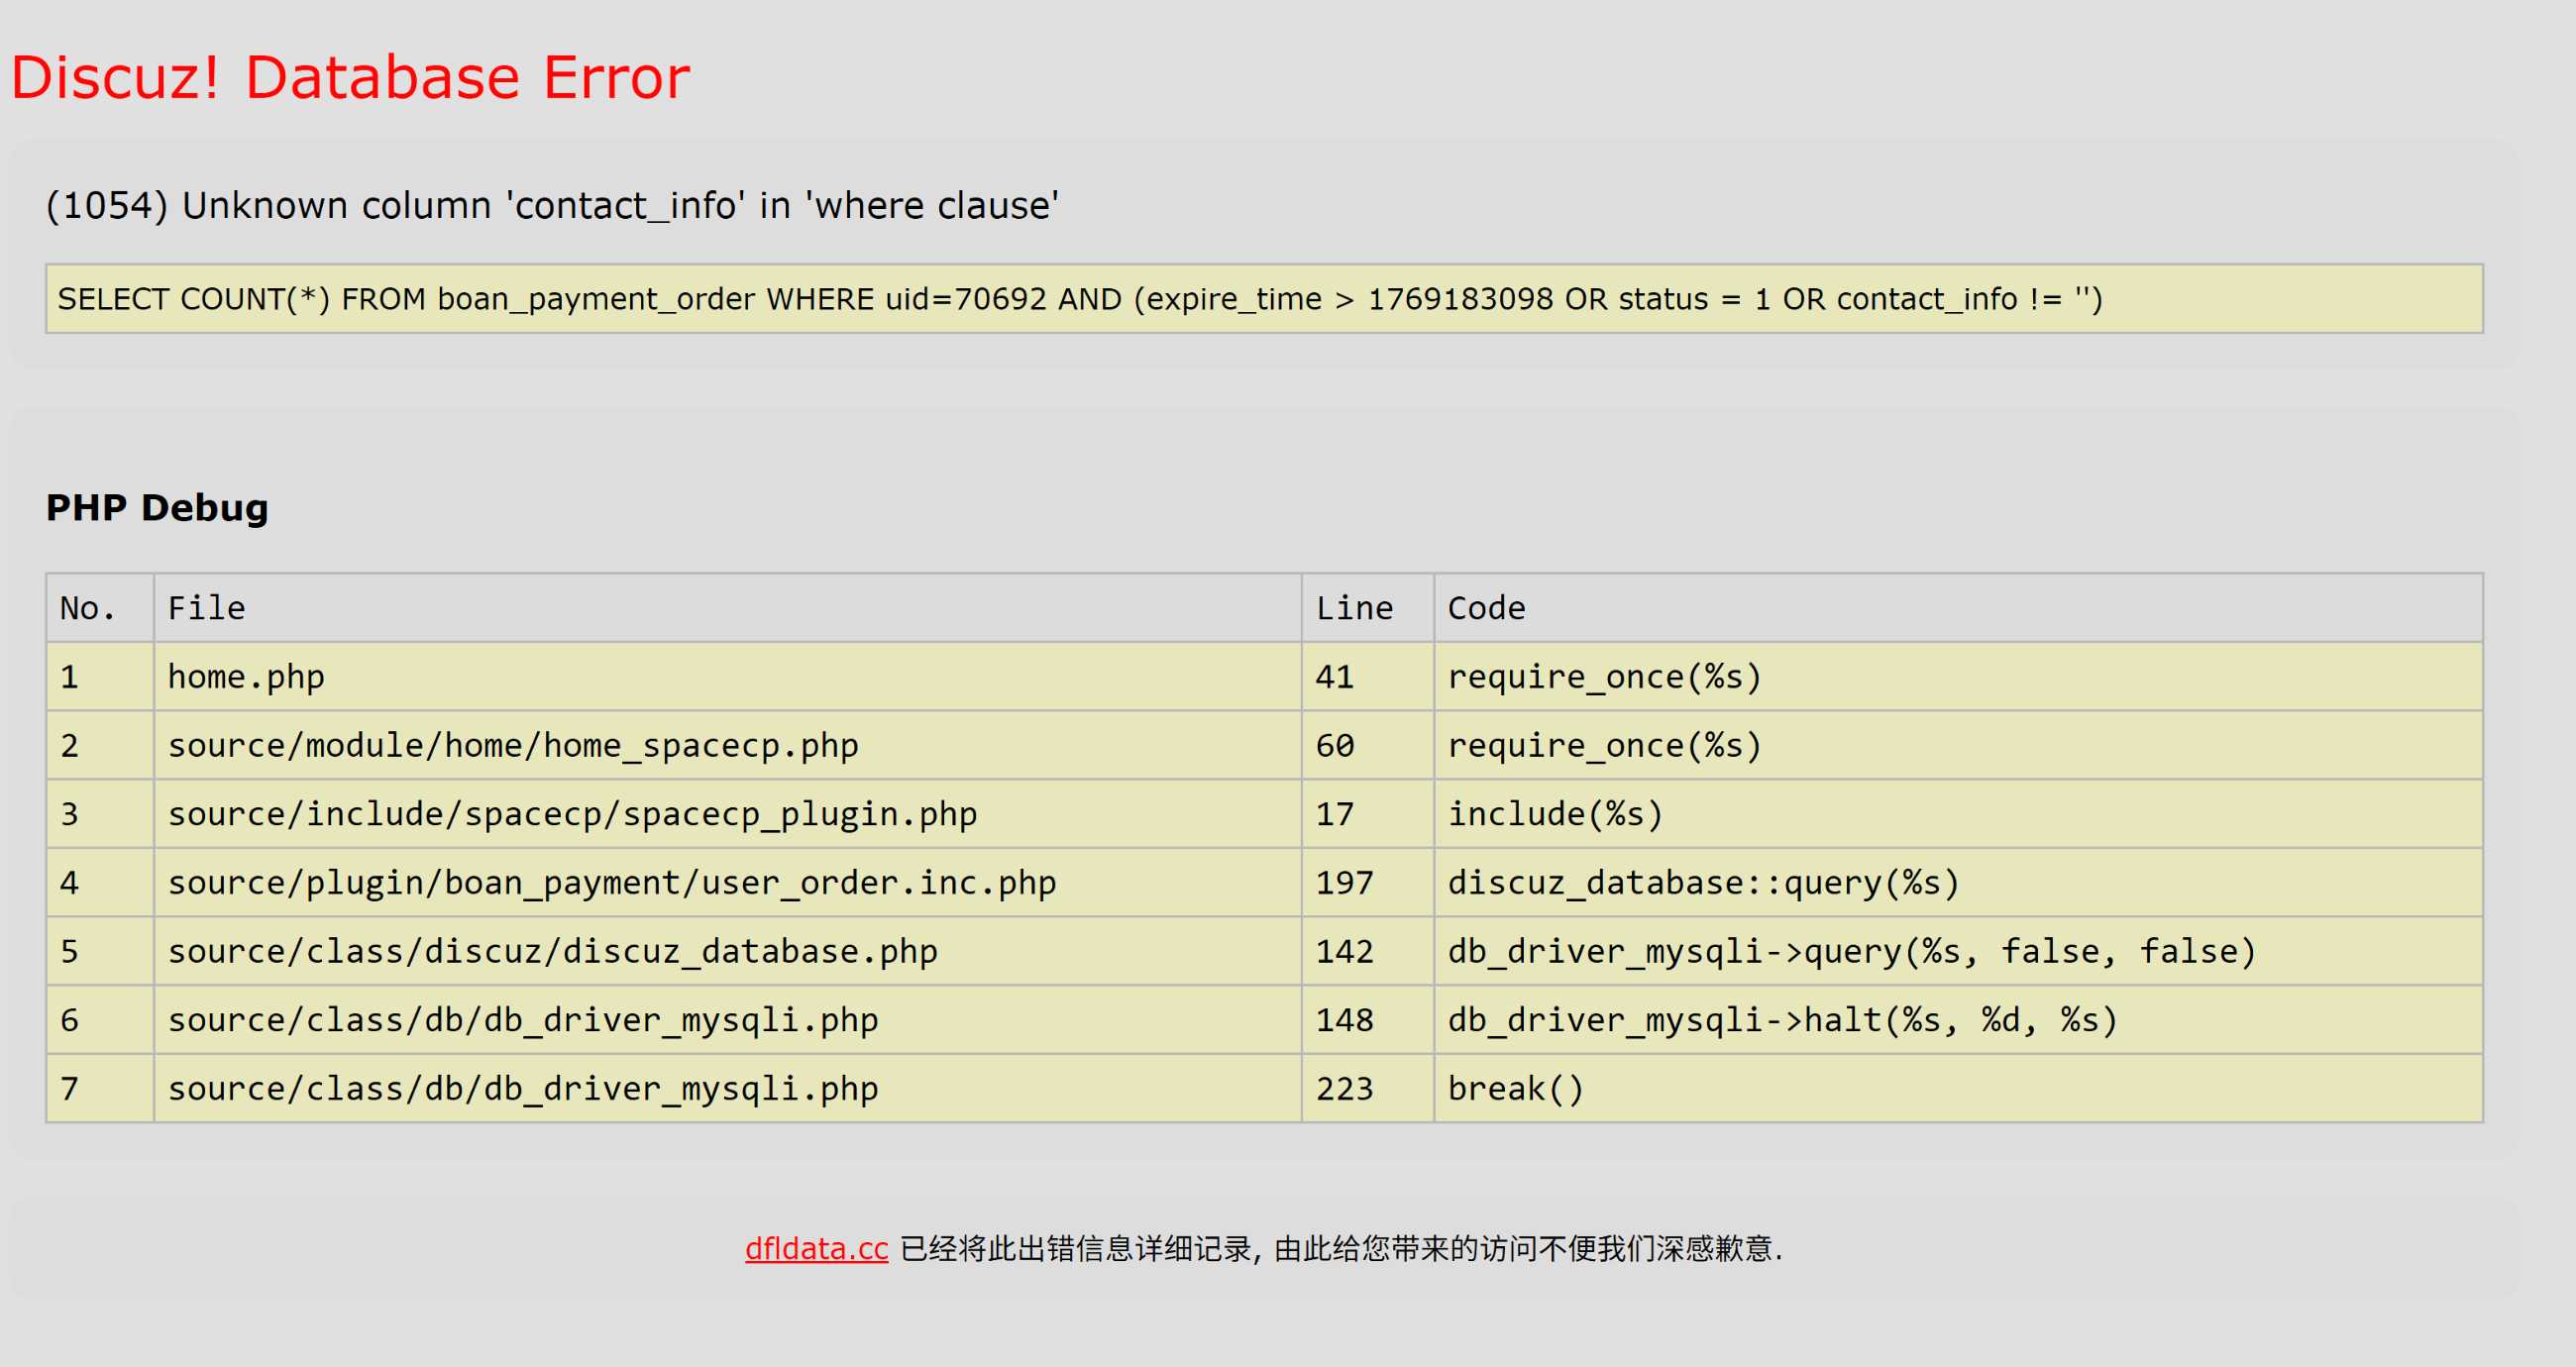Click the discuz_database::query(%s) code cell
2576x1367 pixels.
coord(1703,883)
